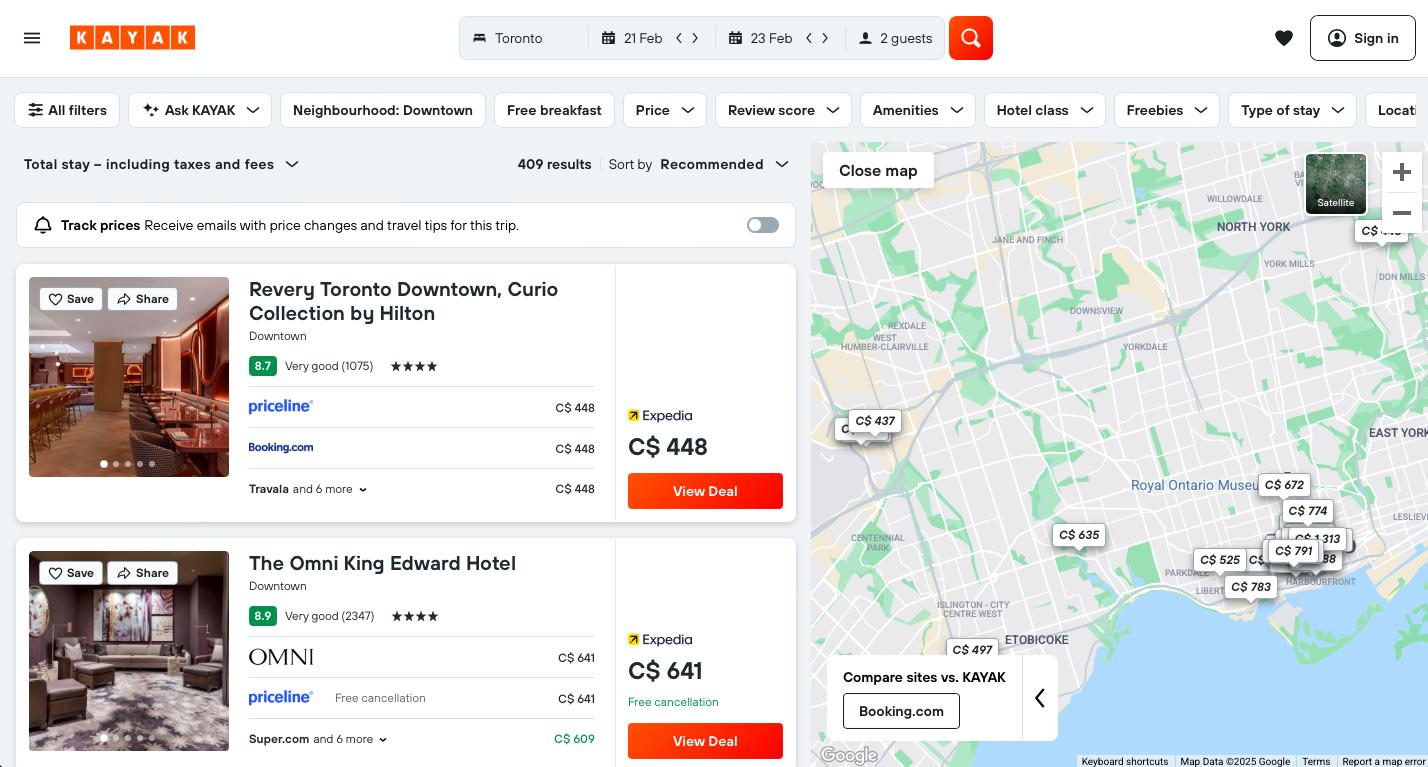Image resolution: width=1428 pixels, height=767 pixels.
Task: Open the Sort by Recommended dropdown
Action: pyautogui.click(x=721, y=164)
